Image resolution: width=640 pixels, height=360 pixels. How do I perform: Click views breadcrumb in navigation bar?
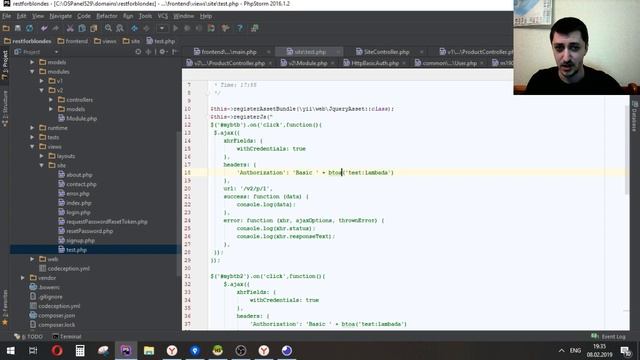[105, 41]
